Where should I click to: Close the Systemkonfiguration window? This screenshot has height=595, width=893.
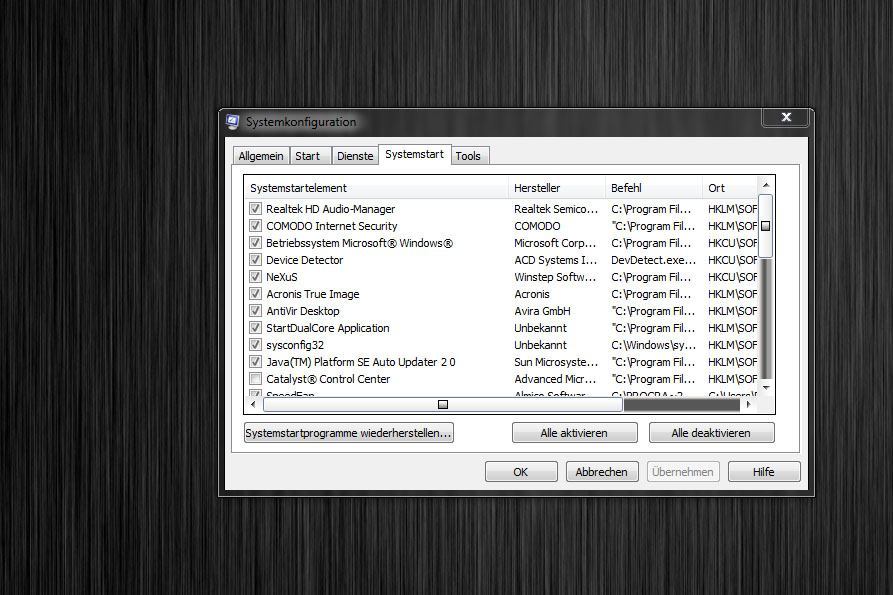786,117
